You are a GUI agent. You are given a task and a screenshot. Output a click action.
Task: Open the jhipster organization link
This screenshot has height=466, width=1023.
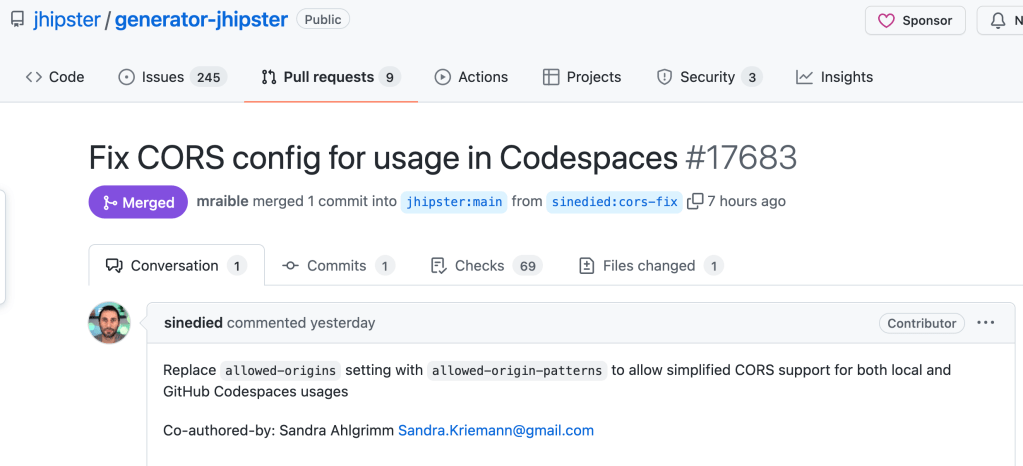67,20
